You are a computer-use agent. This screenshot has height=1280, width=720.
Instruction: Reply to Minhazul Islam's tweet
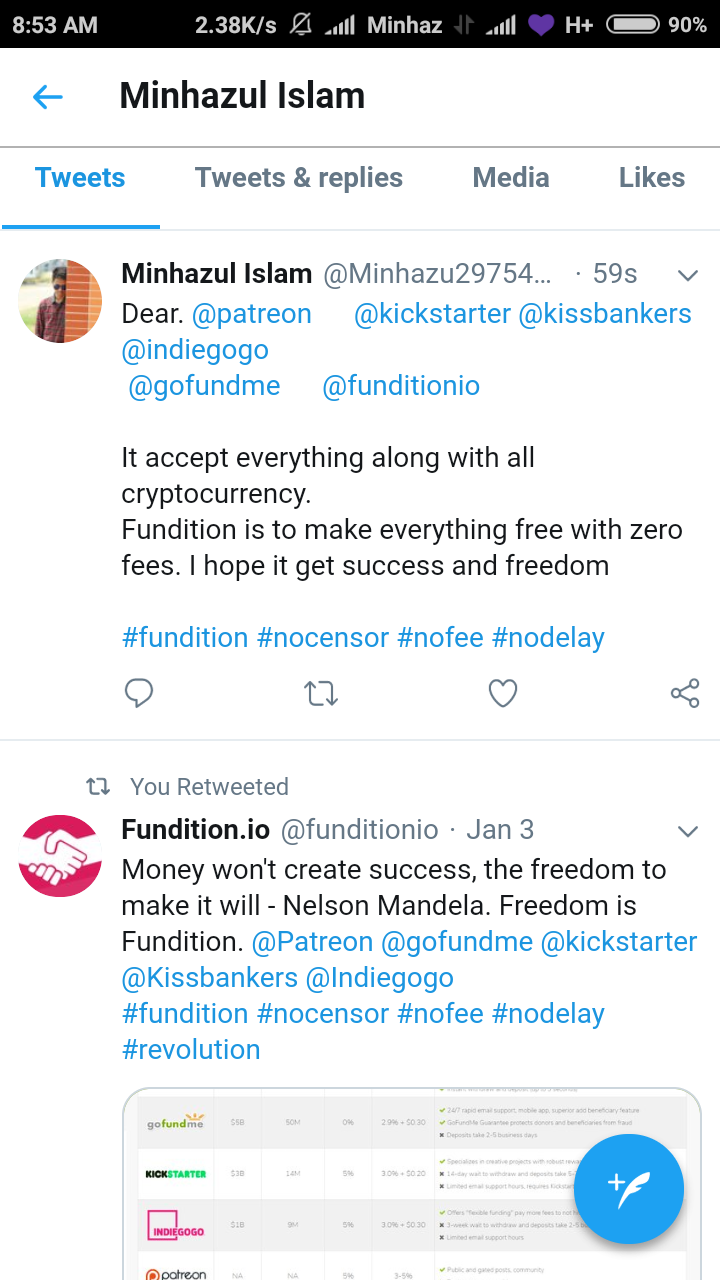coord(139,693)
